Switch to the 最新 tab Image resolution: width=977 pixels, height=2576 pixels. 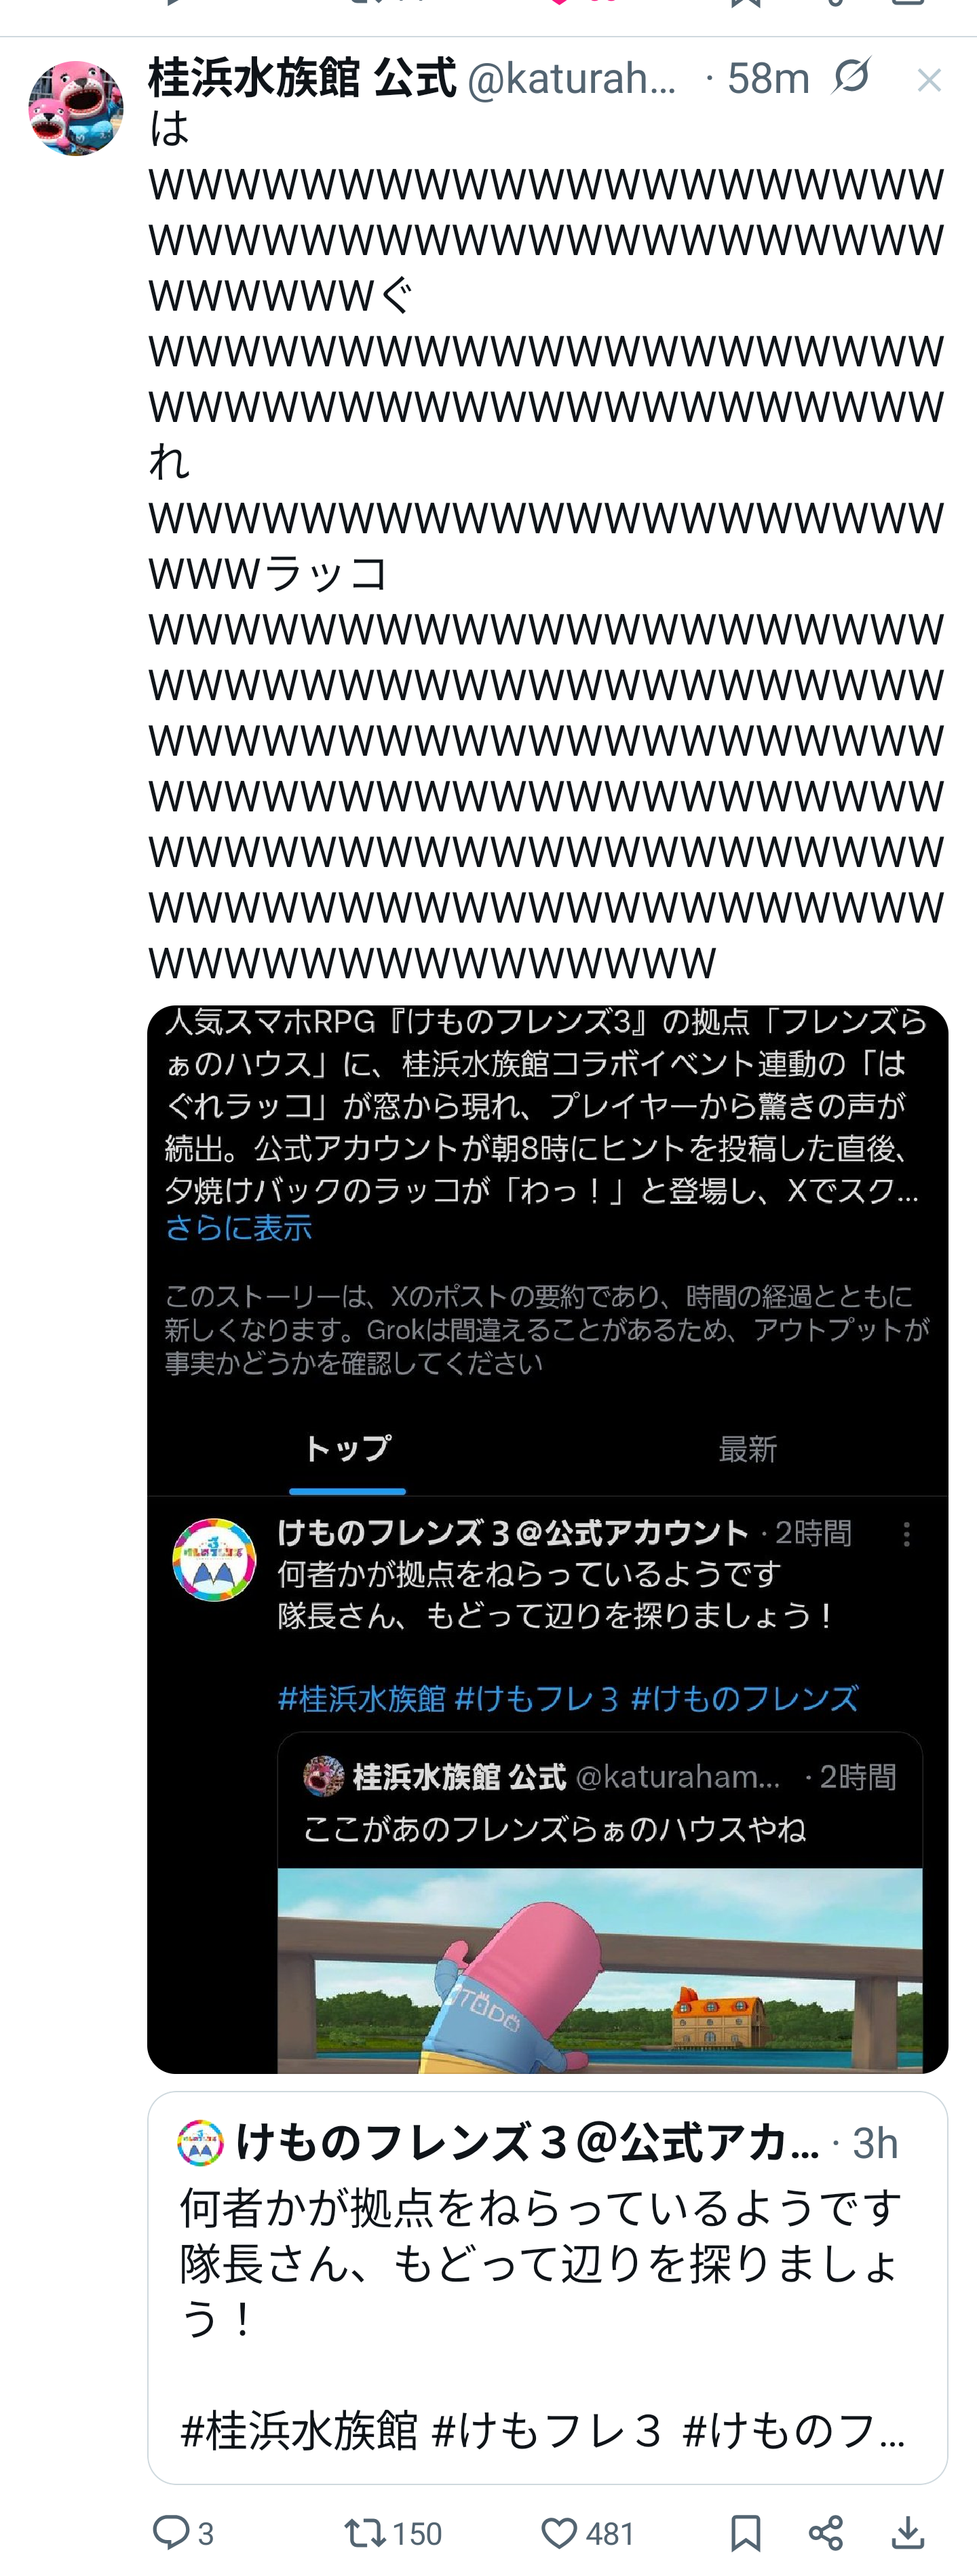pos(747,1448)
